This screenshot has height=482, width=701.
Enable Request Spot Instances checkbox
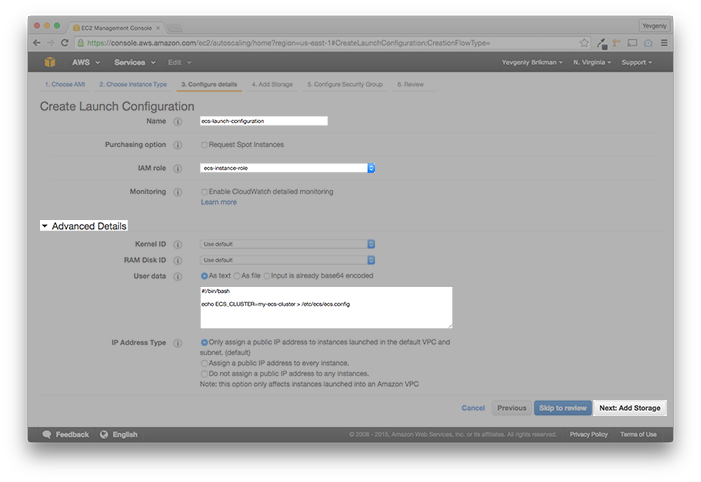click(204, 145)
